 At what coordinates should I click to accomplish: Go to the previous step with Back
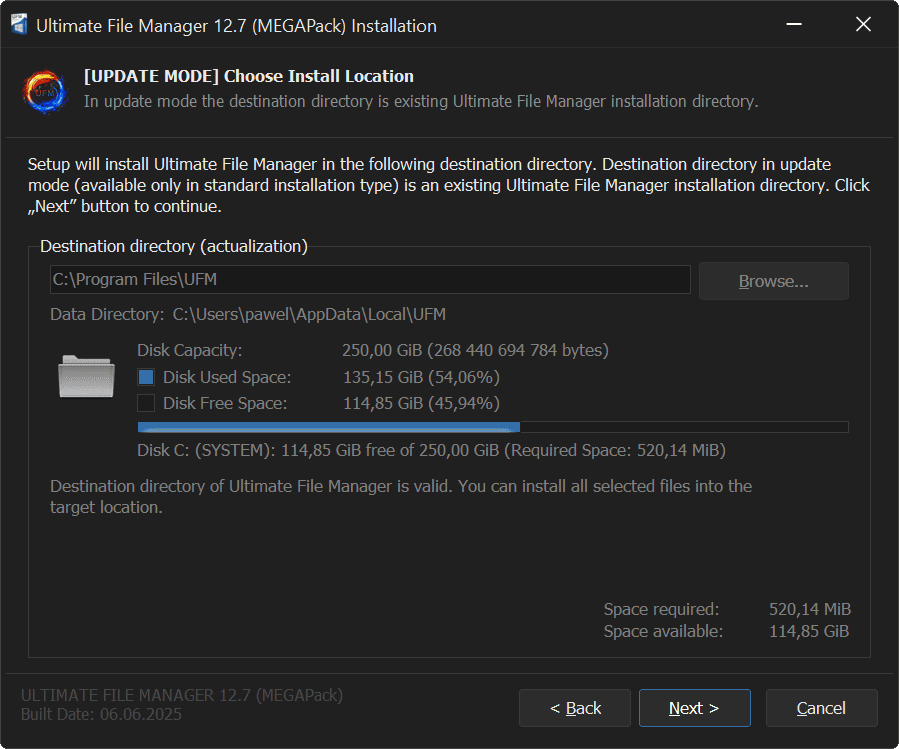(x=575, y=708)
